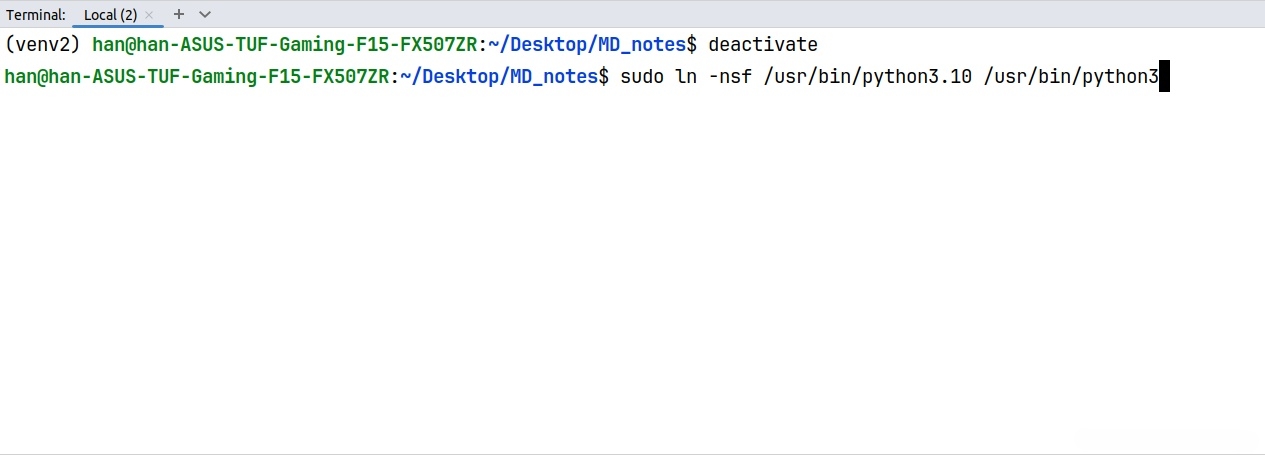Click the (venv2) prefix on first line
The image size is (1265, 455).
coord(44,45)
